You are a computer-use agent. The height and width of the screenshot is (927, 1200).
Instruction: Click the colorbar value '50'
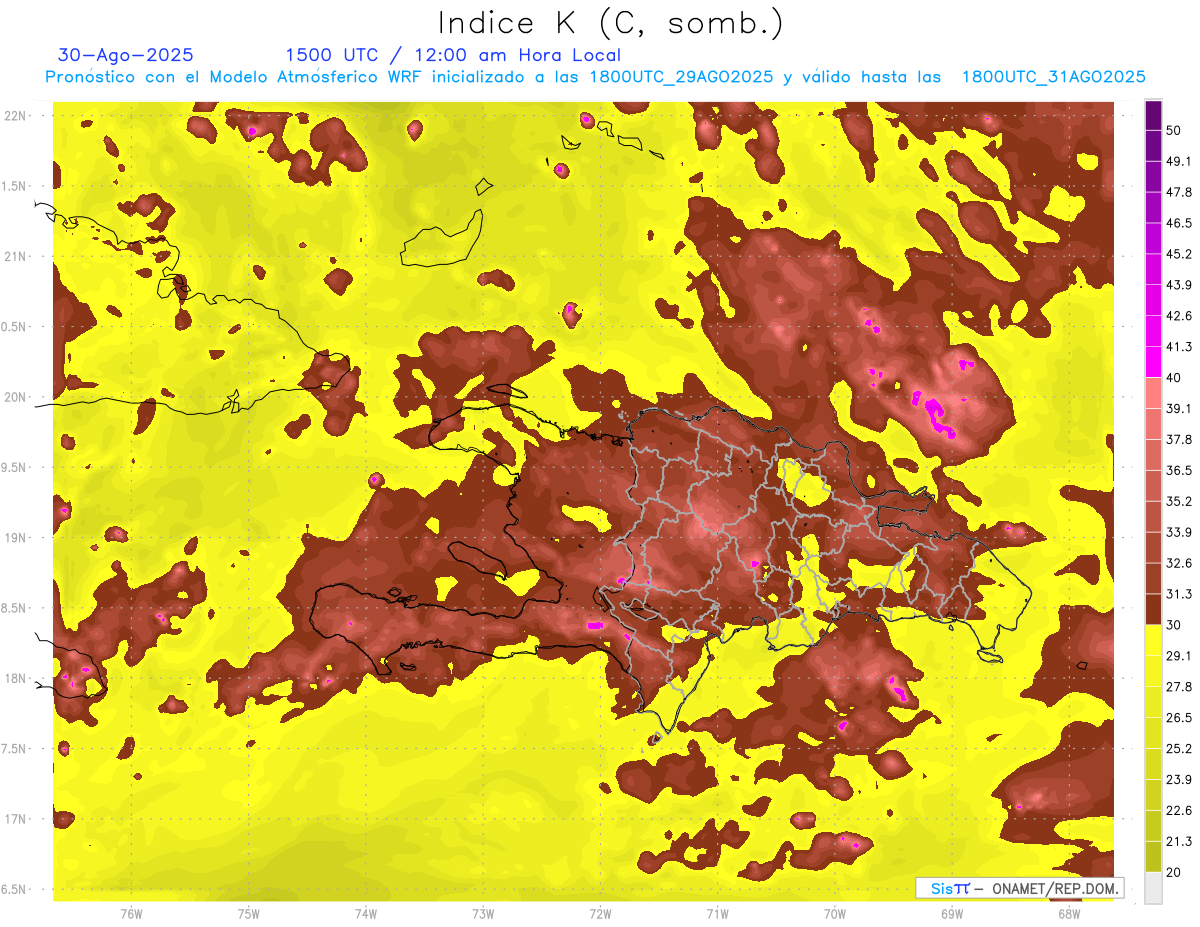pyautogui.click(x=1174, y=130)
